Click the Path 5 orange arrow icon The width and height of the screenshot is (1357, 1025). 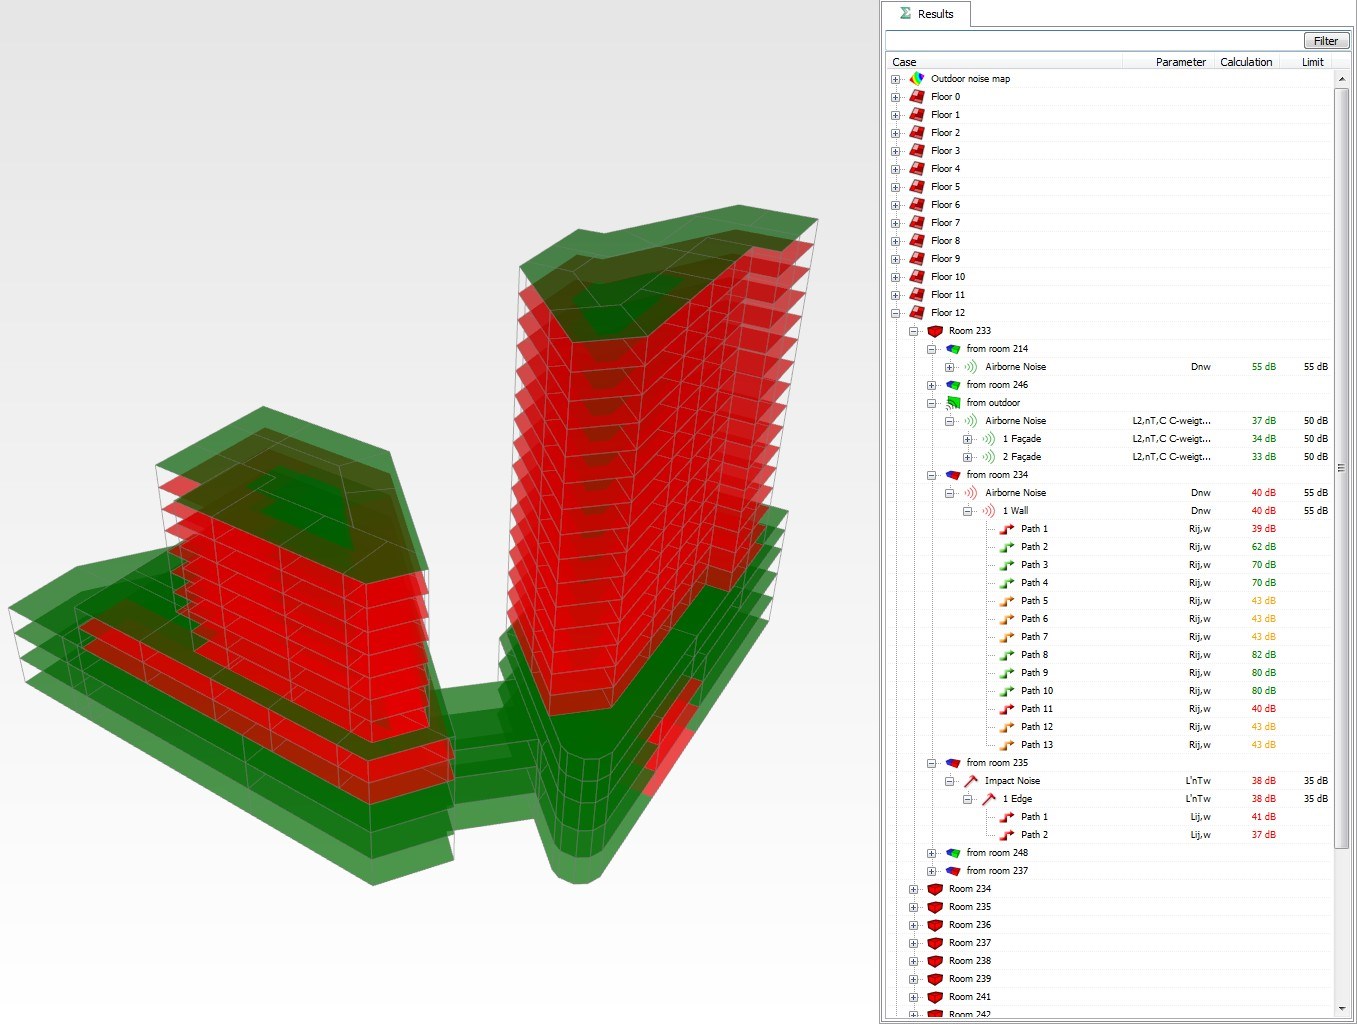coord(1007,601)
